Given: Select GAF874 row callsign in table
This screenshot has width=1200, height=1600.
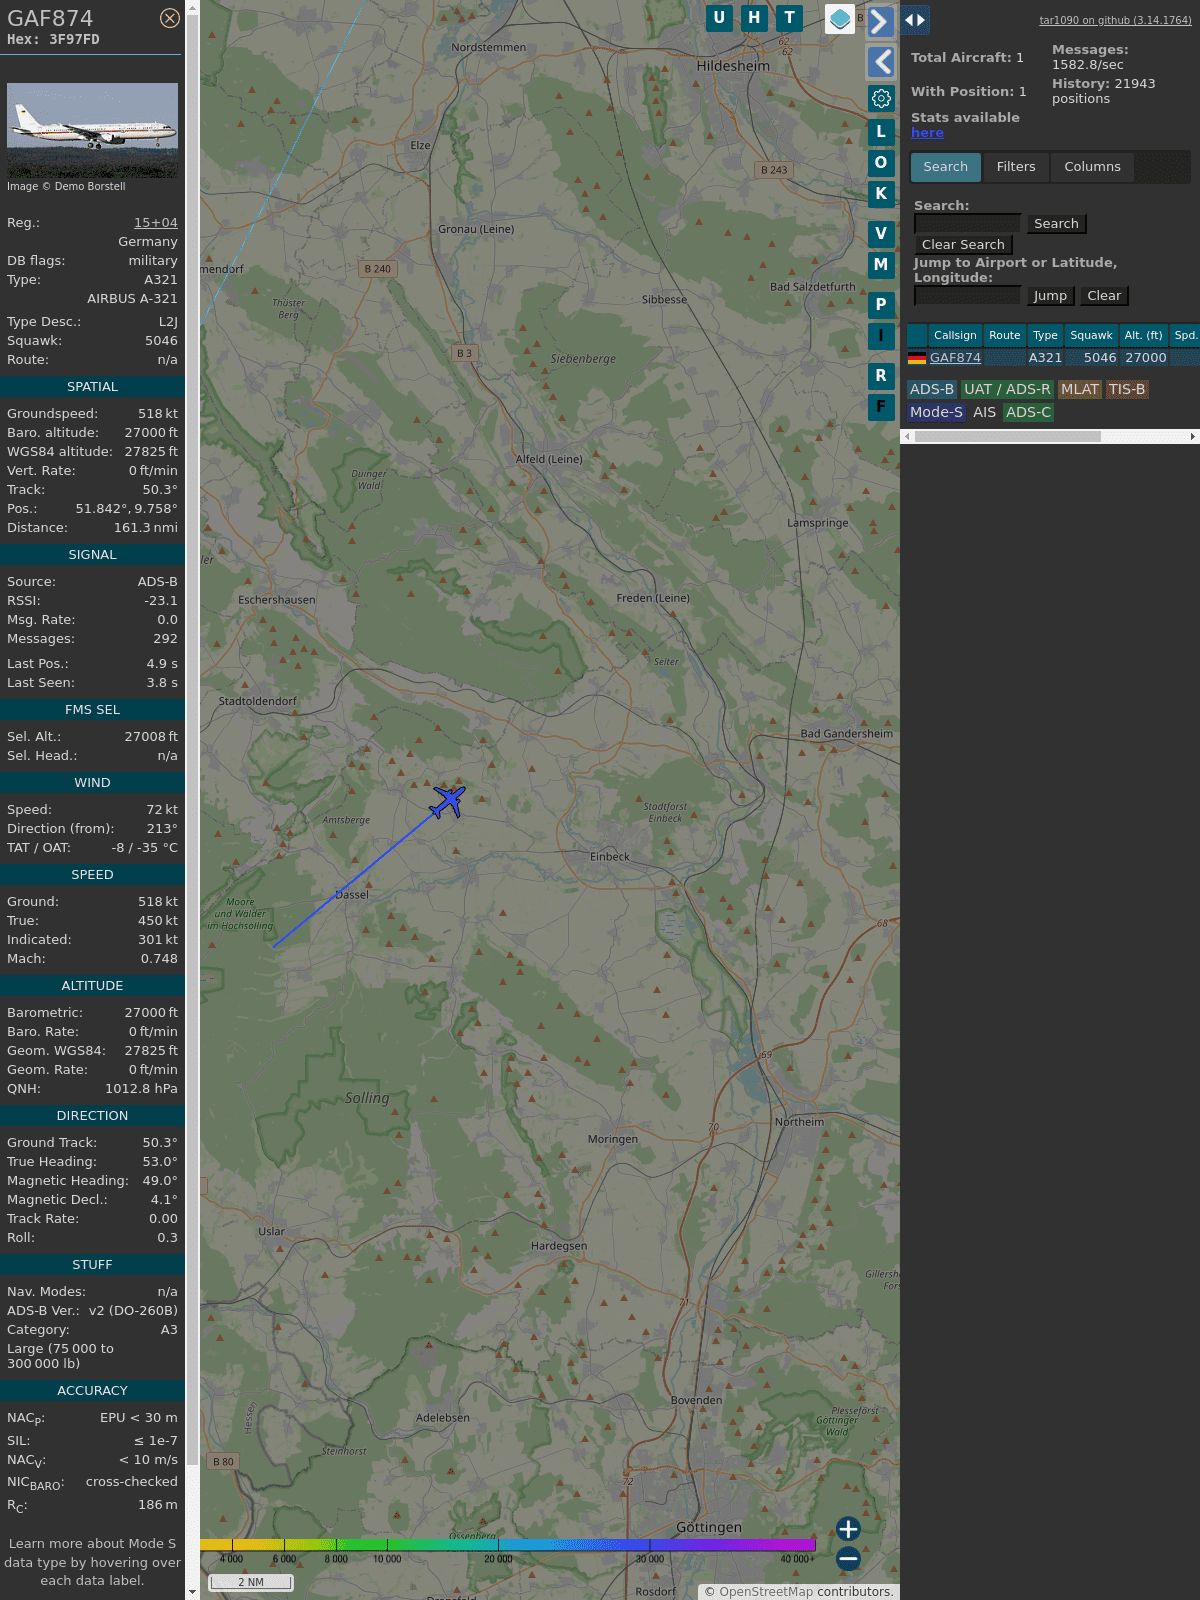Looking at the screenshot, I should point(955,358).
